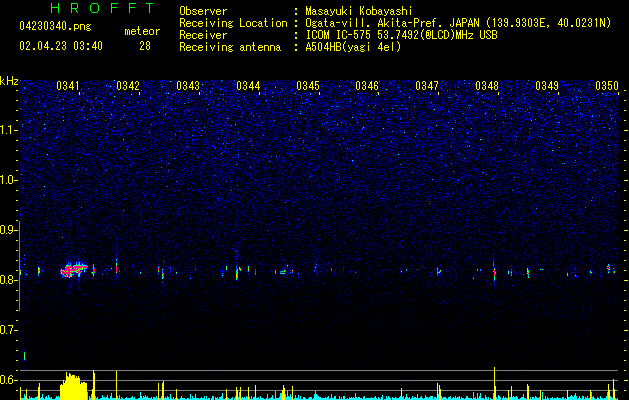The height and width of the screenshot is (400, 629).
Task: Click the bright red meteor echo near 0341
Action: point(73,270)
